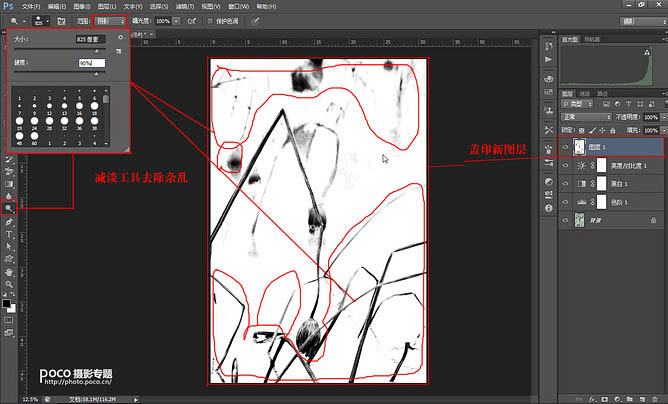Filter layers by type text layers
Viewport: 668px width, 404px height.
point(629,104)
